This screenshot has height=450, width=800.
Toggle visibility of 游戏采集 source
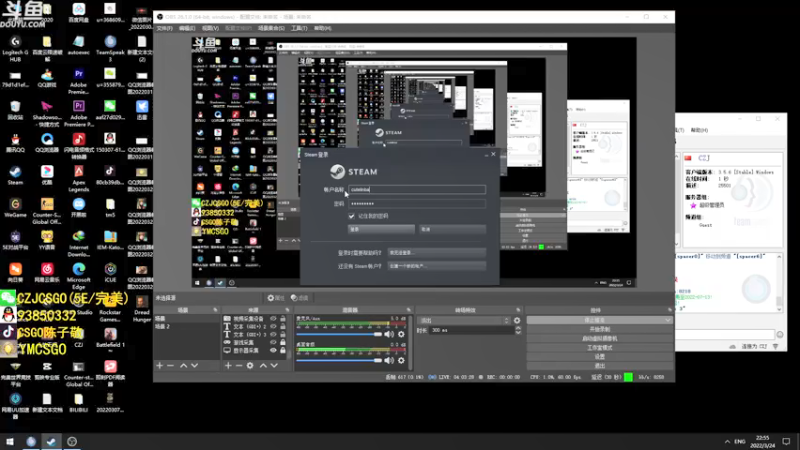click(x=273, y=342)
